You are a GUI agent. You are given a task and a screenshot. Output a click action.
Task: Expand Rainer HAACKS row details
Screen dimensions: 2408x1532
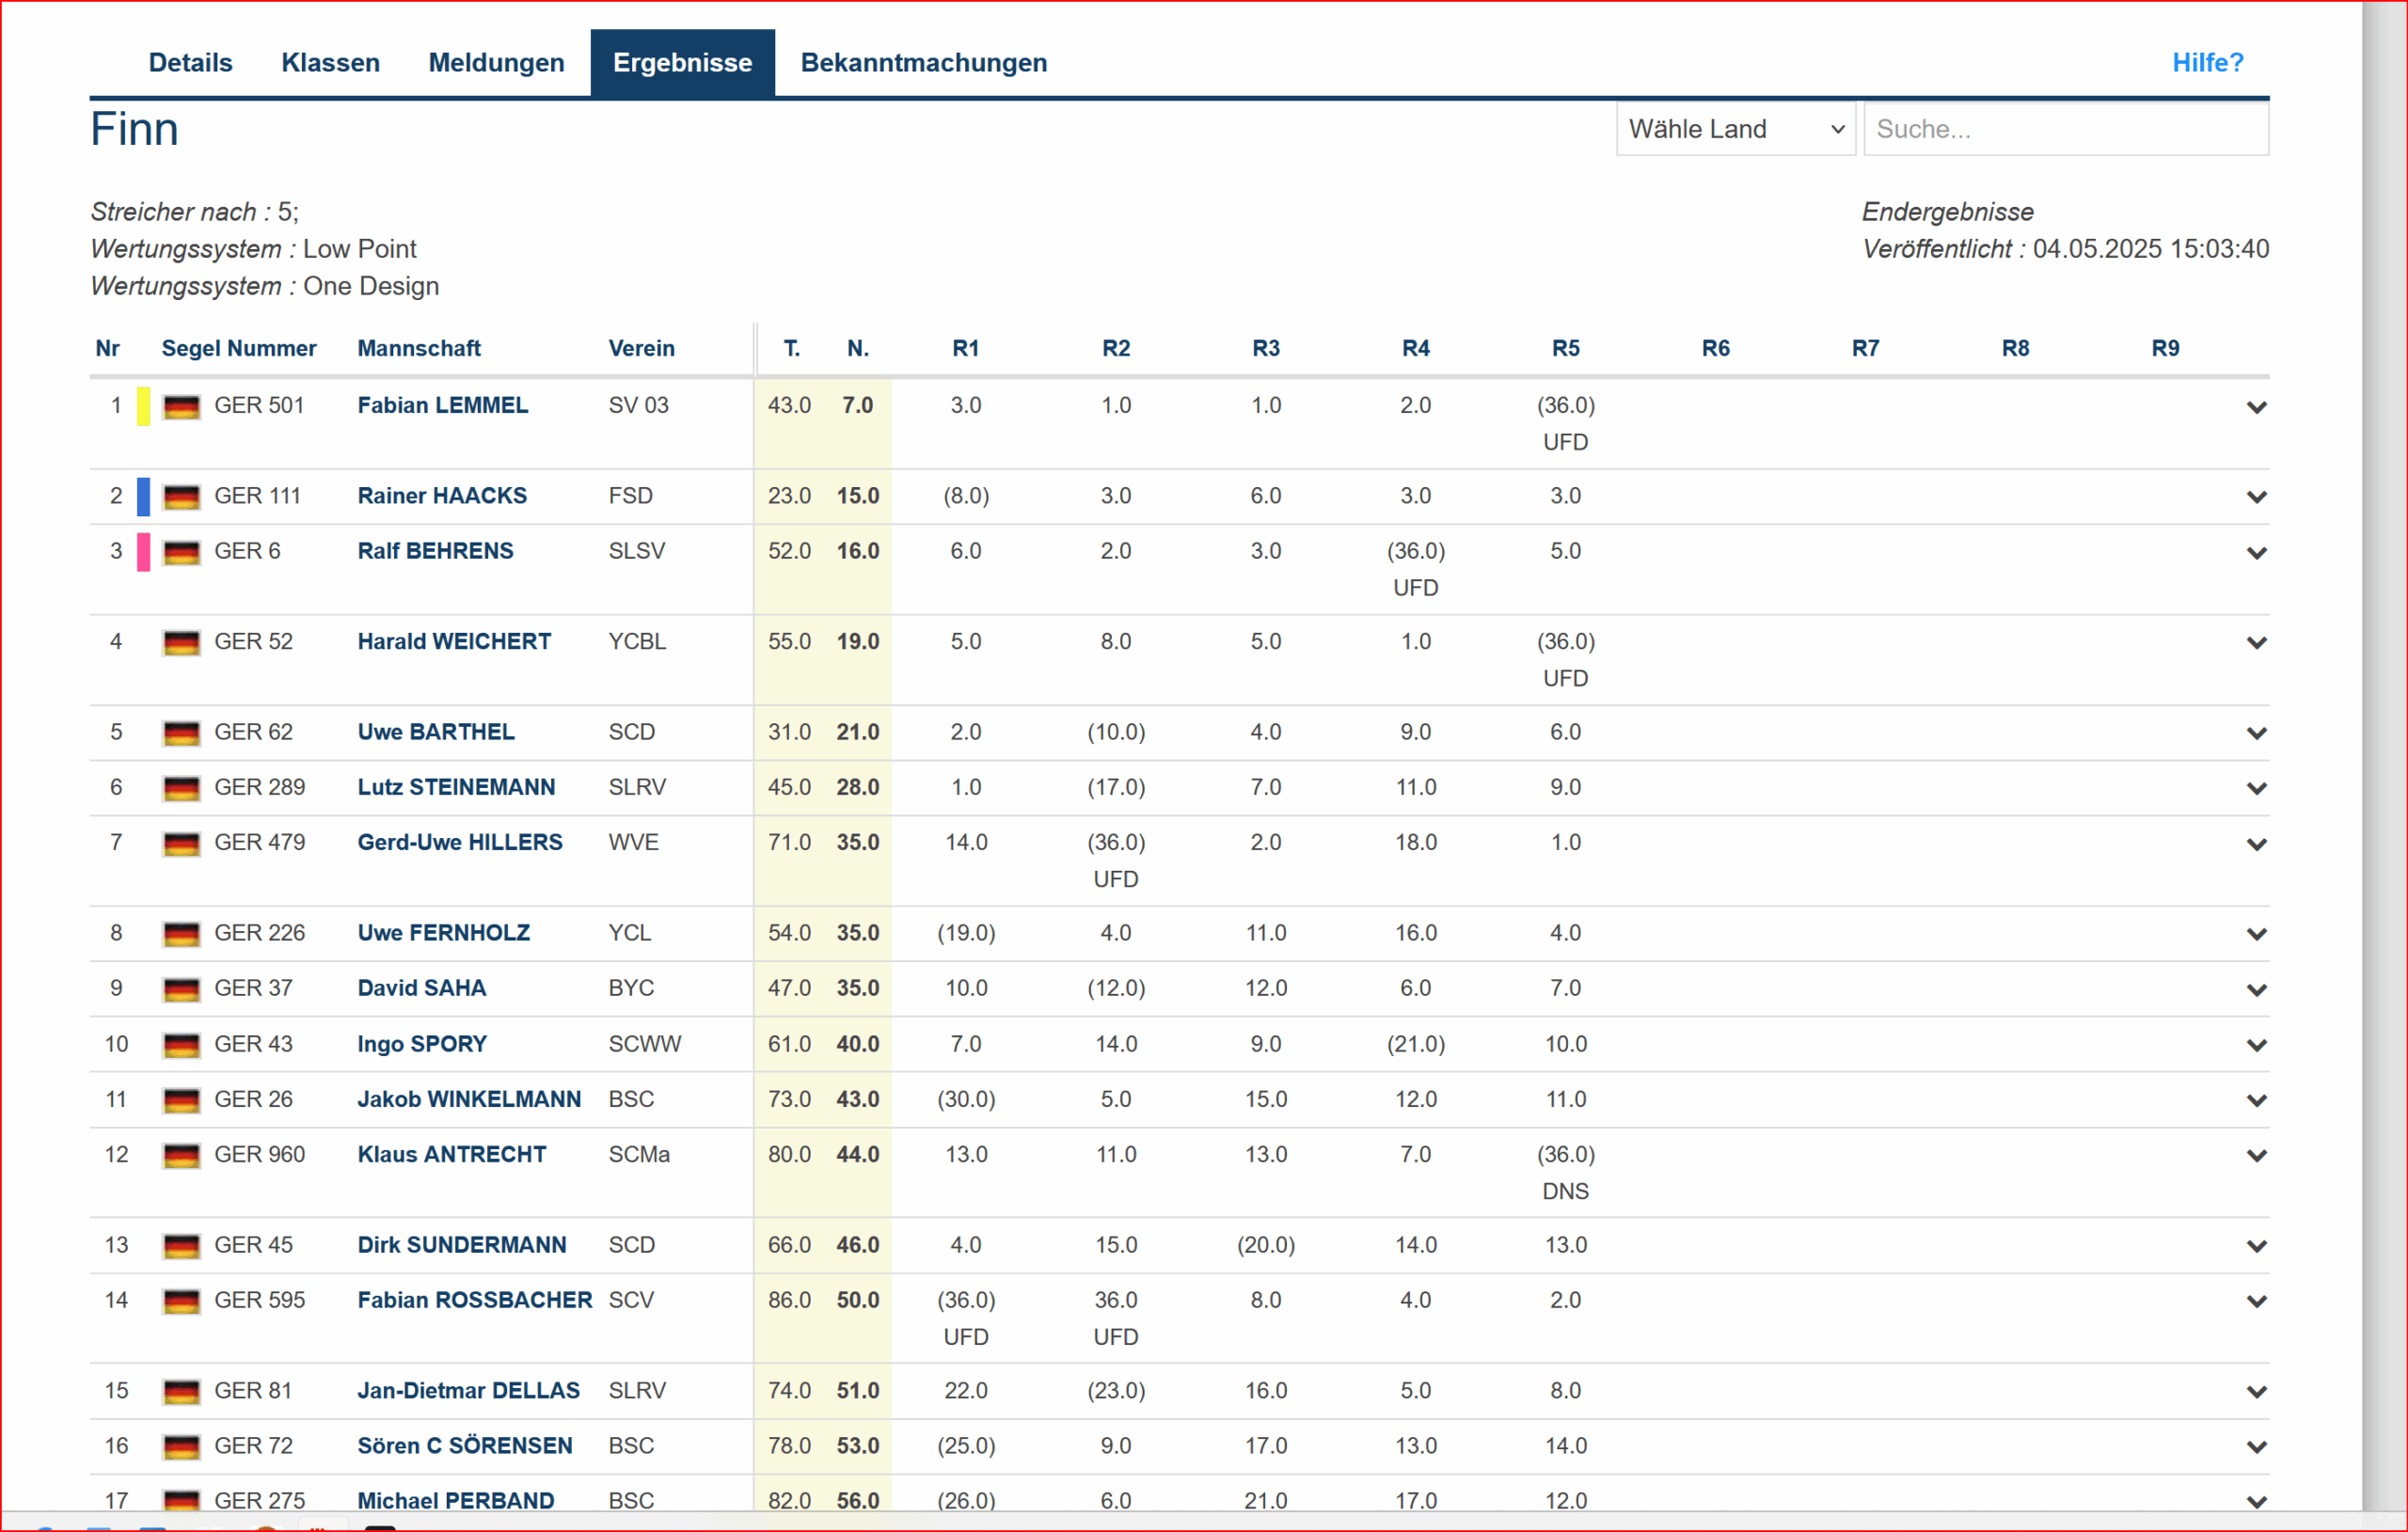pyautogui.click(x=2256, y=497)
